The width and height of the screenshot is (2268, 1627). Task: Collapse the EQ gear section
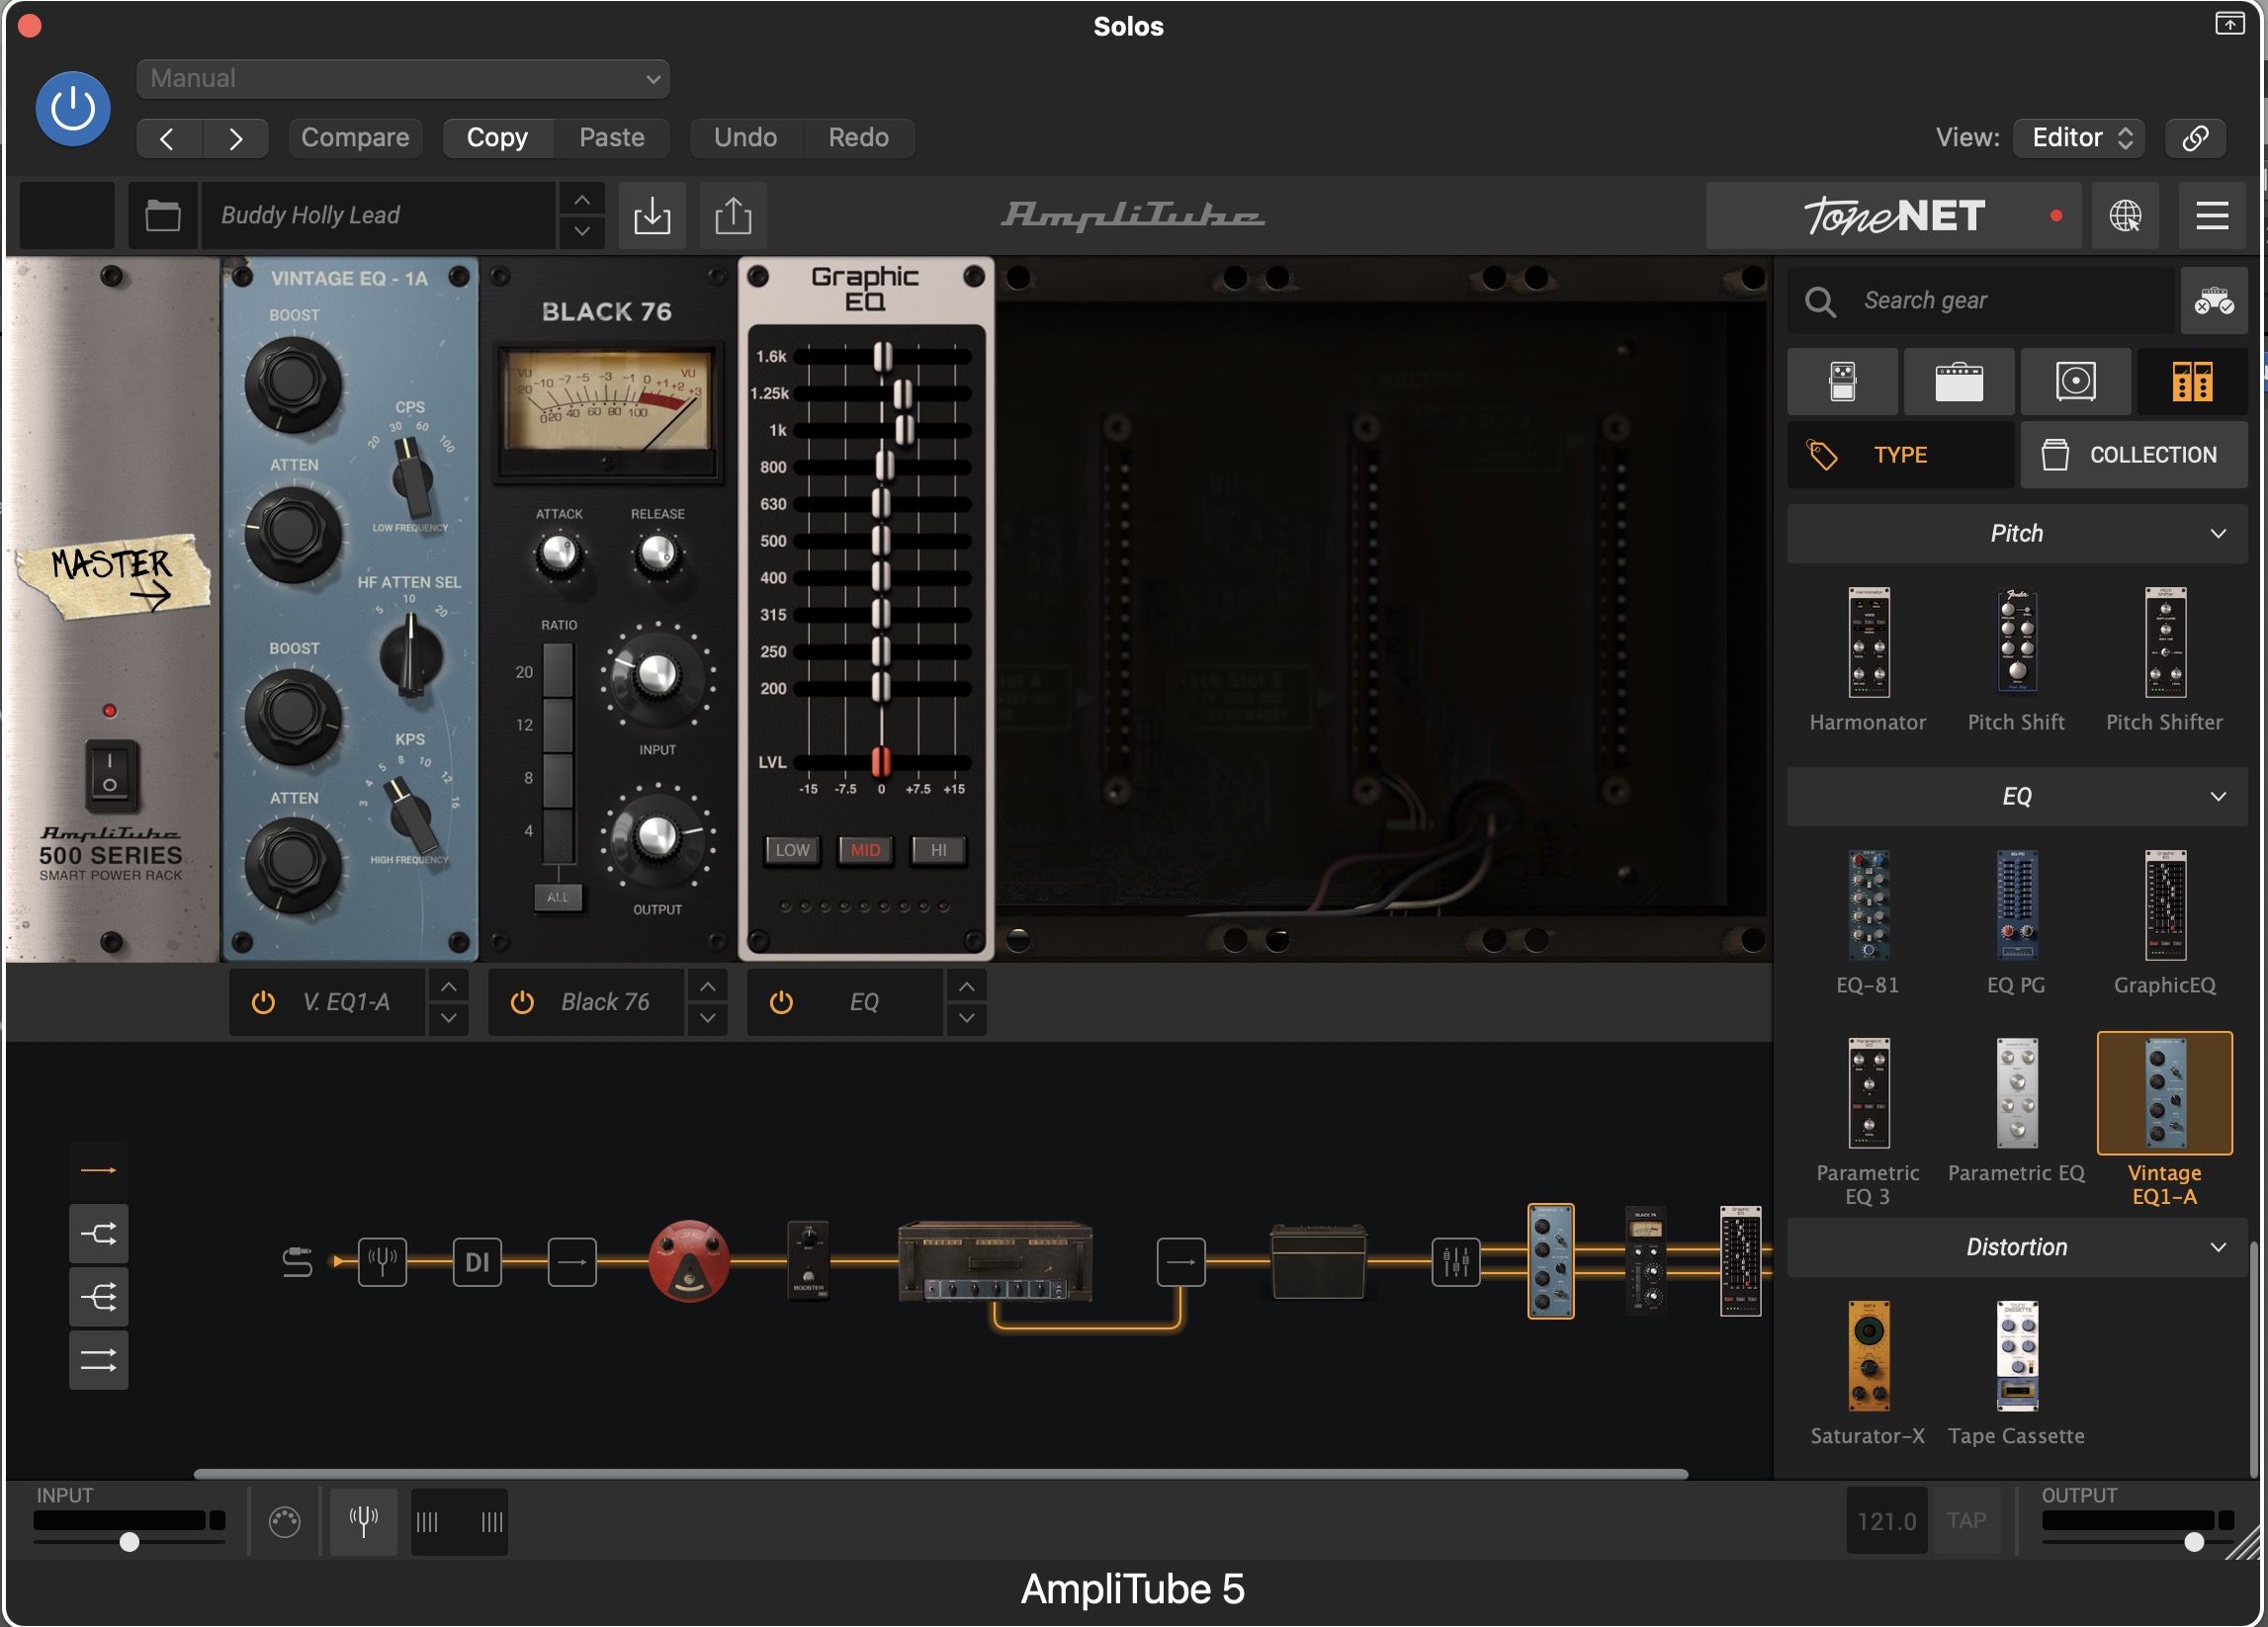coord(2219,796)
